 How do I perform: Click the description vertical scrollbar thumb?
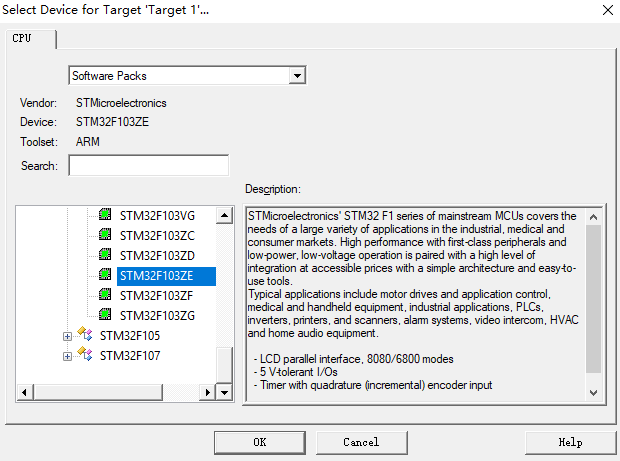(594, 299)
